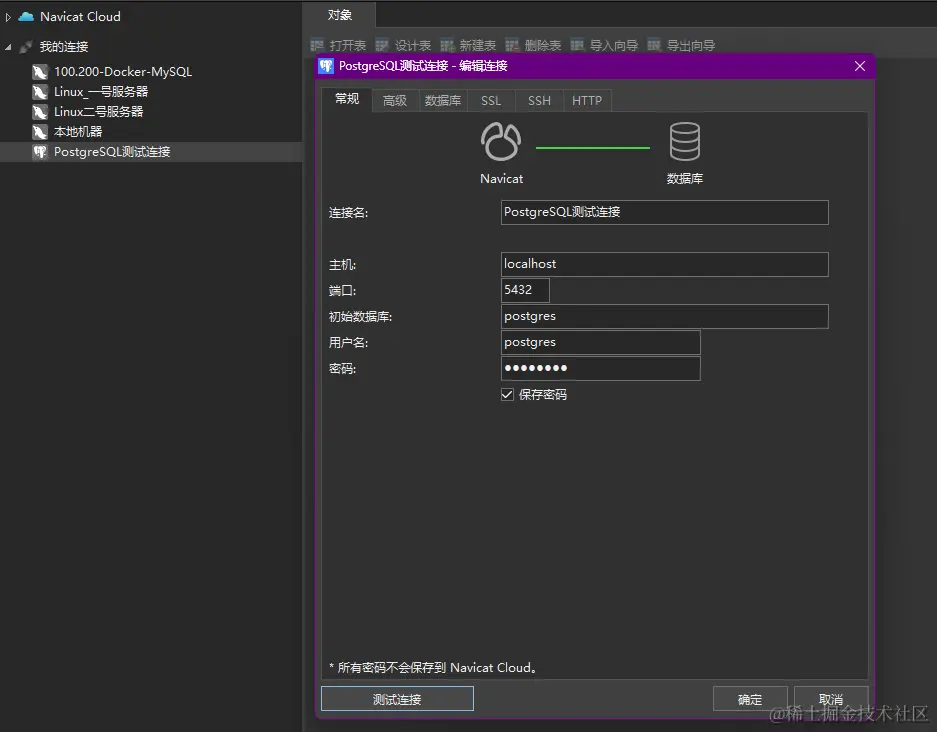This screenshot has height=732, width=937.
Task: Open the SSH tab
Action: click(x=540, y=100)
